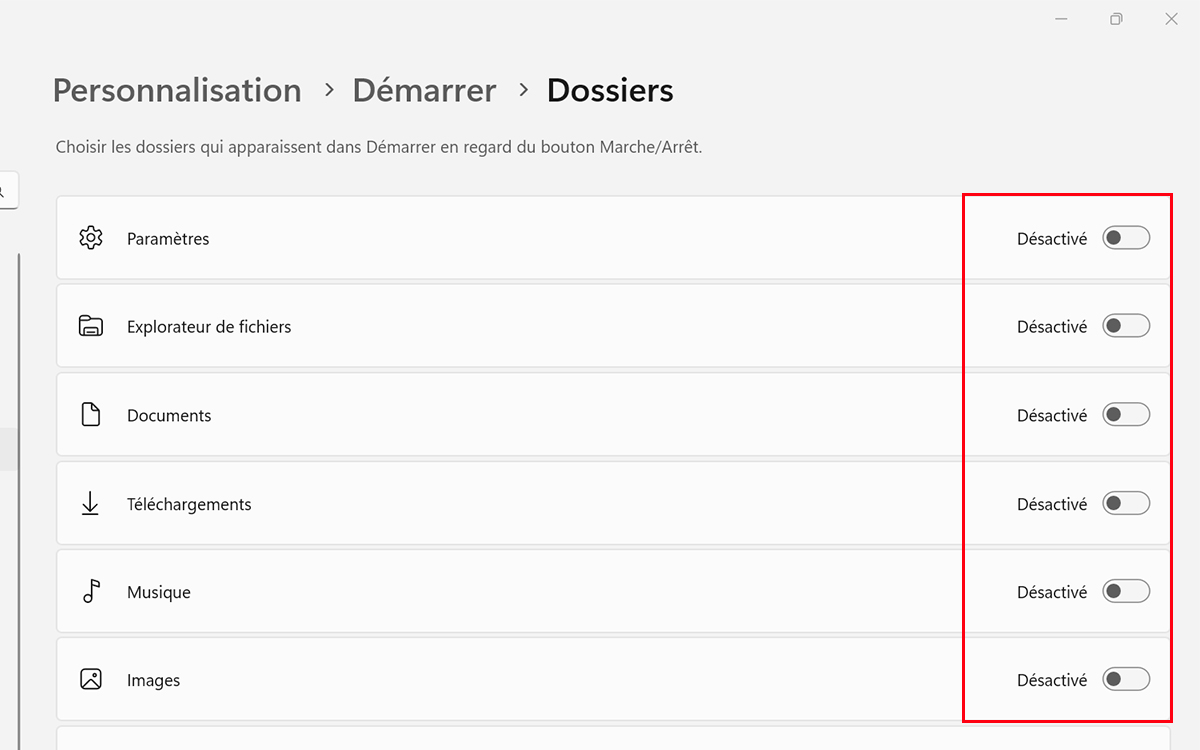Screen dimensions: 1200x750
Task: Enable the Paramètres toggle
Action: pyautogui.click(x=1126, y=238)
